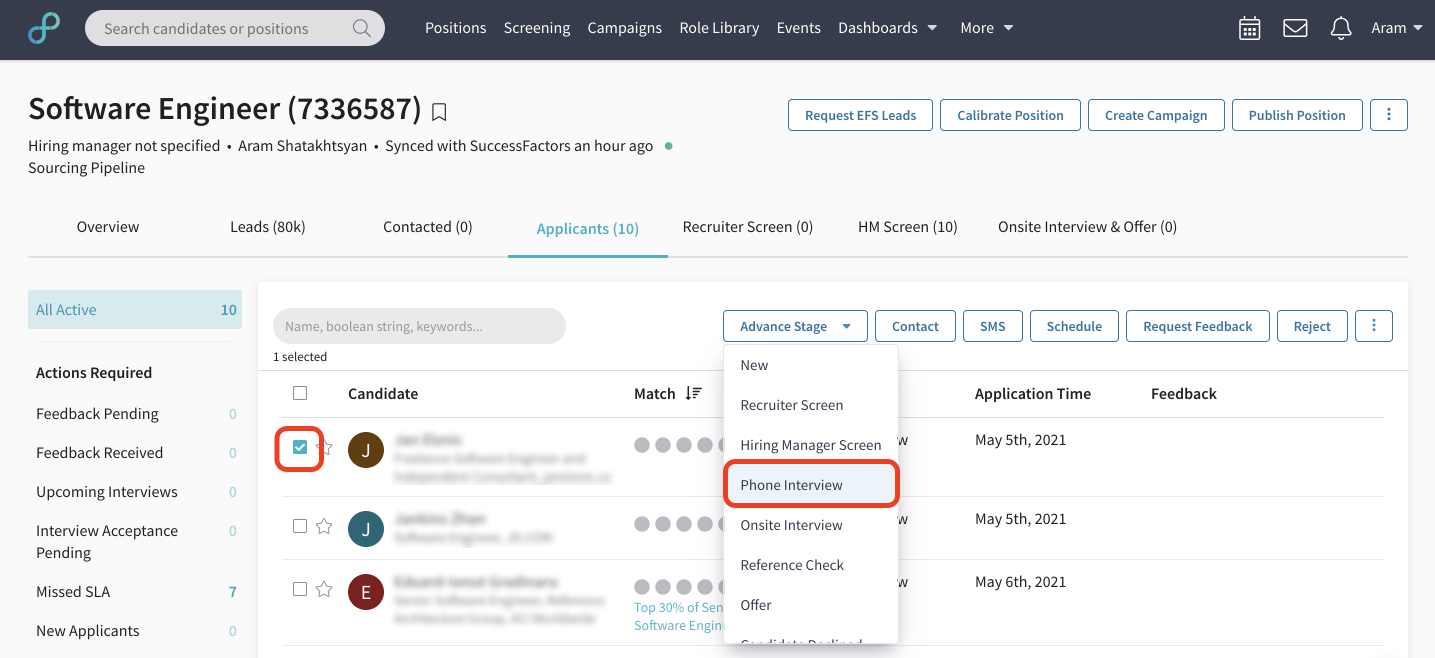Viewport: 1435px width, 658px height.
Task: Click the teal J candidate avatar
Action: (x=366, y=529)
